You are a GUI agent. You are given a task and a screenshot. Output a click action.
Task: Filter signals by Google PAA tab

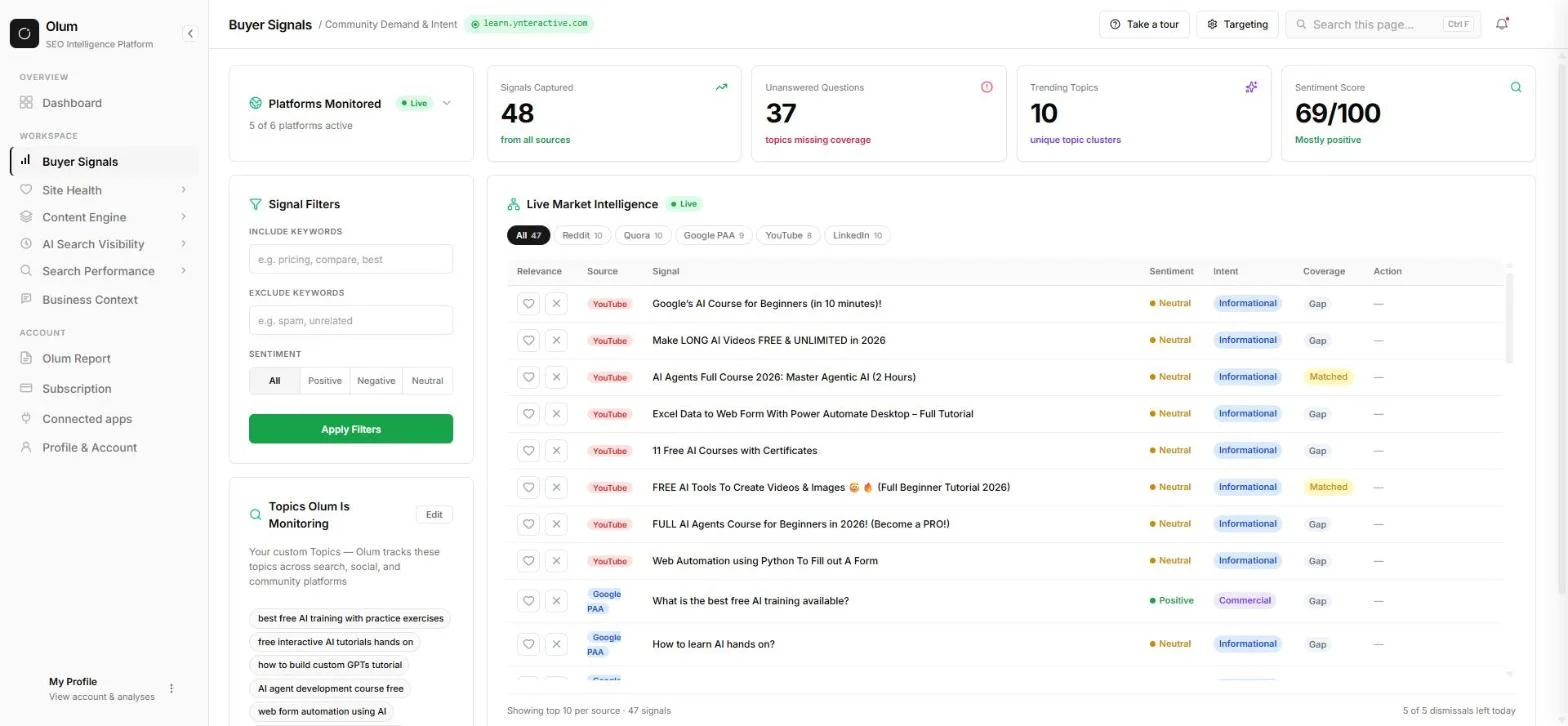pyautogui.click(x=714, y=236)
